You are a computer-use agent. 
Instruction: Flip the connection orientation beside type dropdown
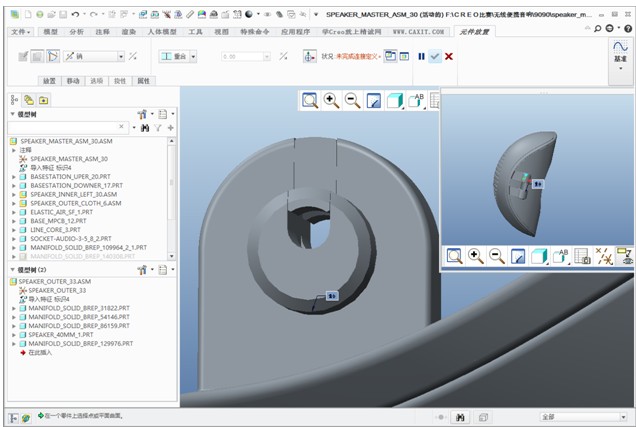(x=133, y=56)
